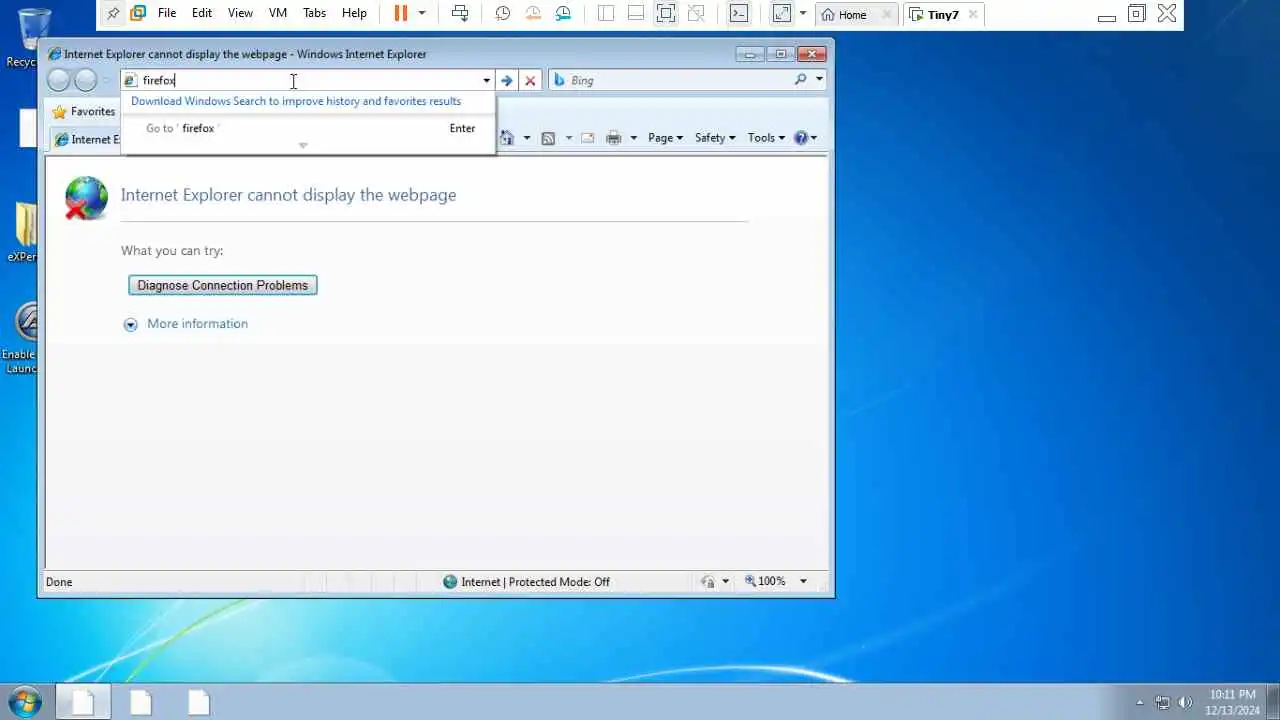Image resolution: width=1280 pixels, height=720 pixels.
Task: Open the Tools menu in IE
Action: click(766, 138)
